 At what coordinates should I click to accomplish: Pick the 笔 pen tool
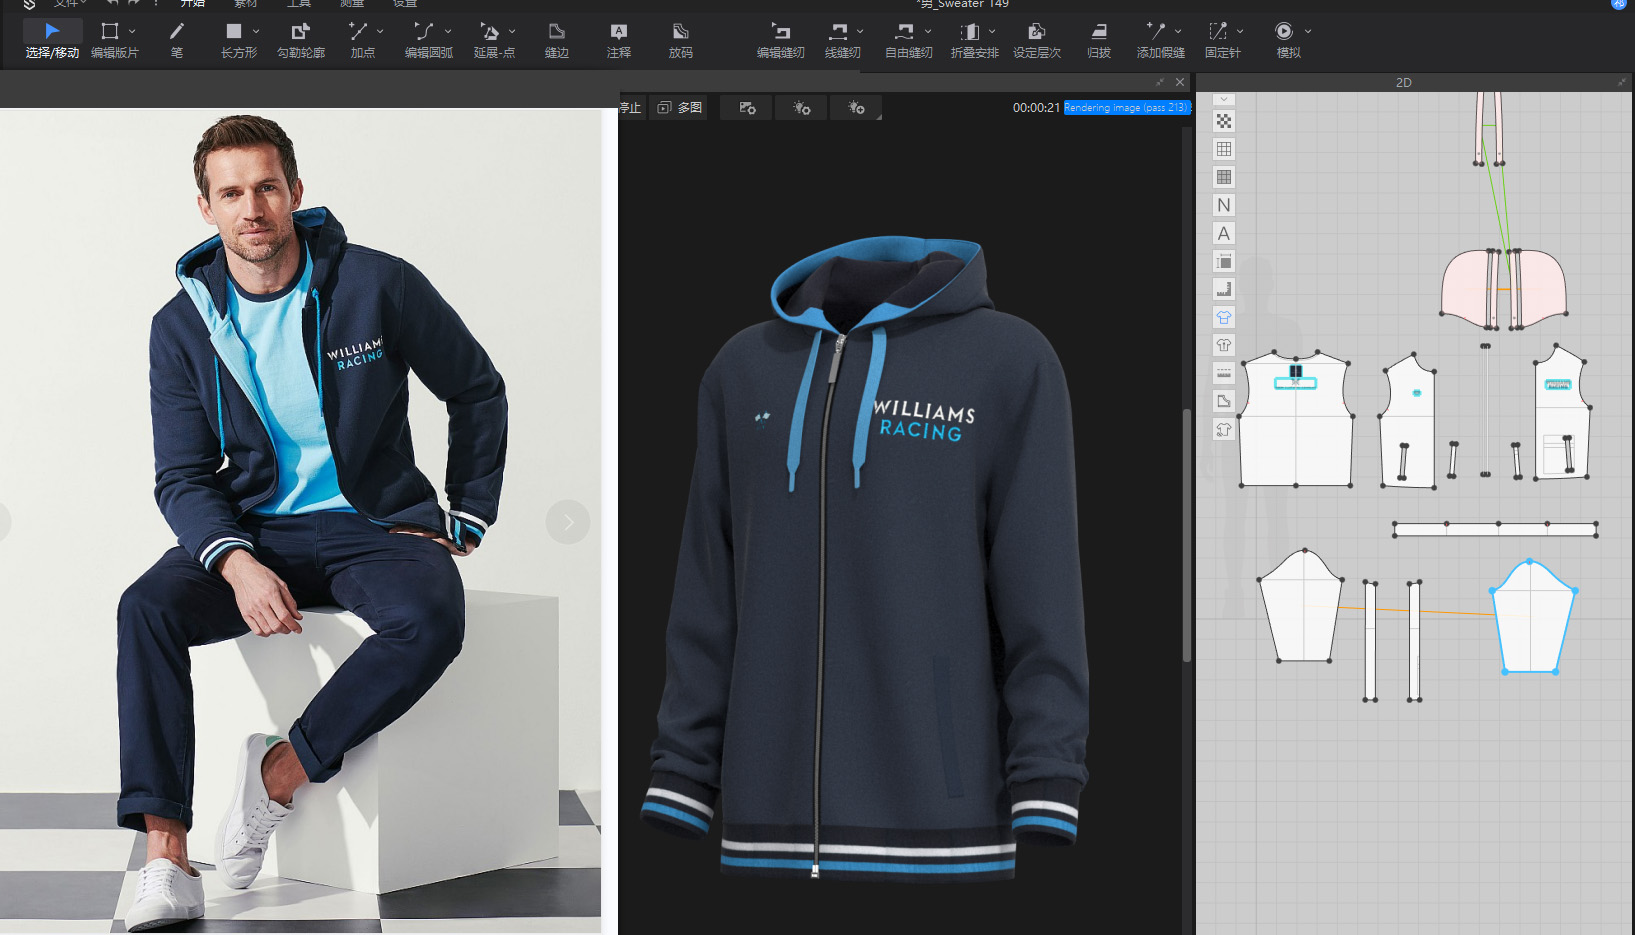(x=176, y=40)
